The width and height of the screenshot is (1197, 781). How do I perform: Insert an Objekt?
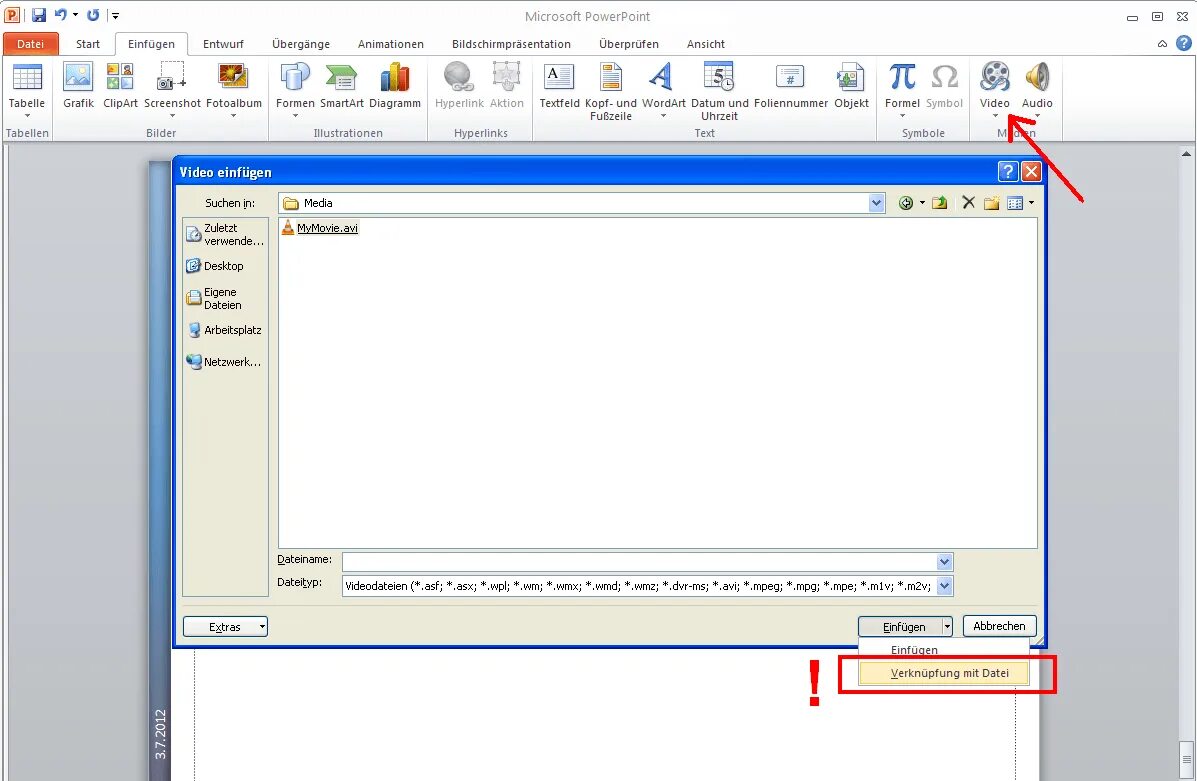tap(850, 86)
